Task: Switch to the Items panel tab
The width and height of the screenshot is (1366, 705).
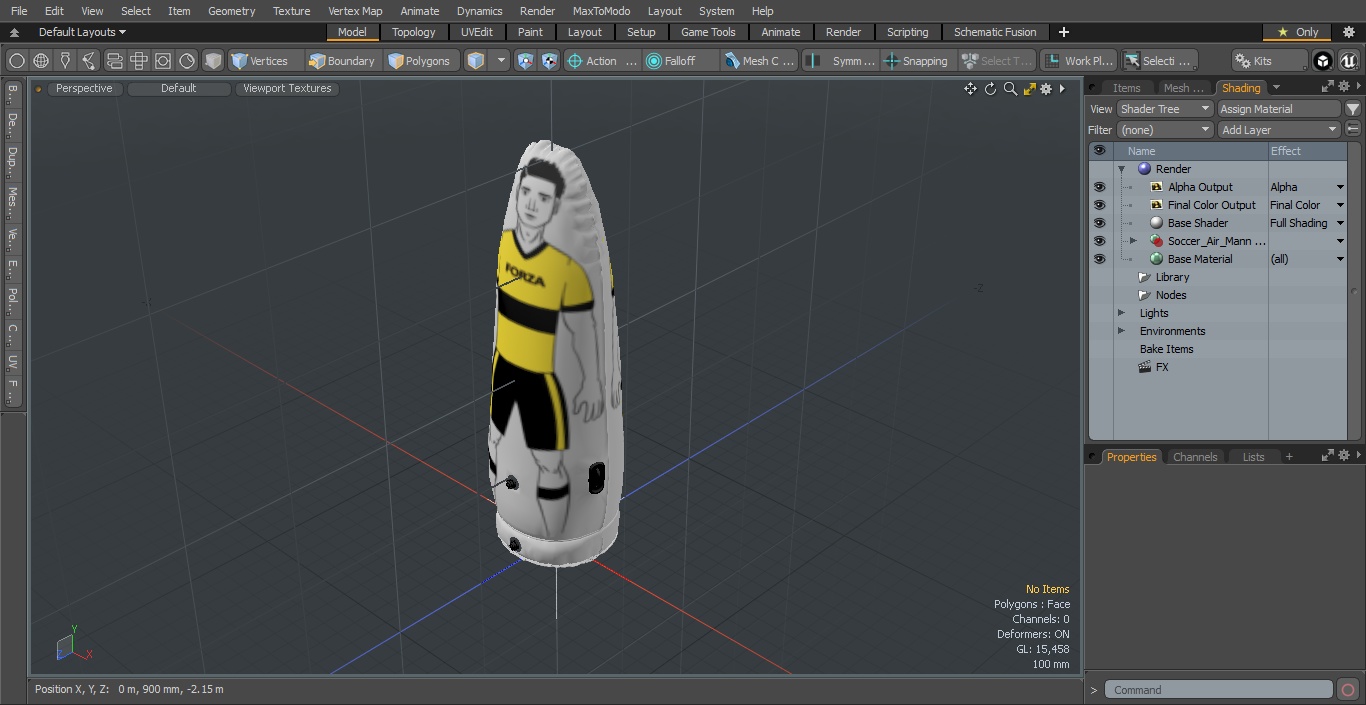Action: pos(1126,88)
